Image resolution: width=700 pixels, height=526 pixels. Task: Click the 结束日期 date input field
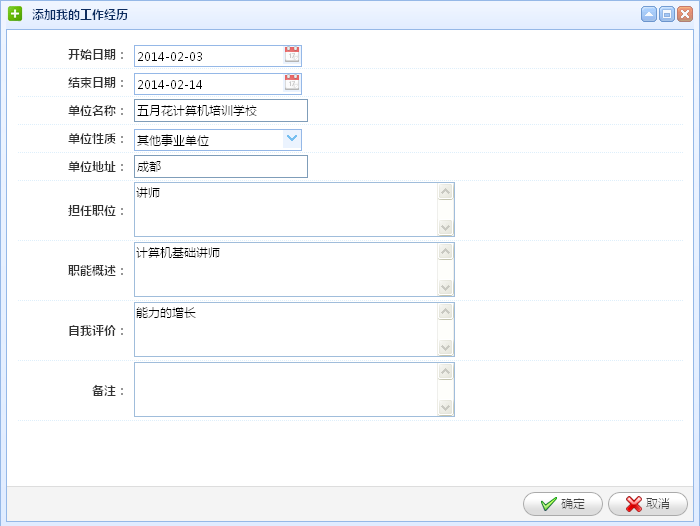[x=209, y=84]
